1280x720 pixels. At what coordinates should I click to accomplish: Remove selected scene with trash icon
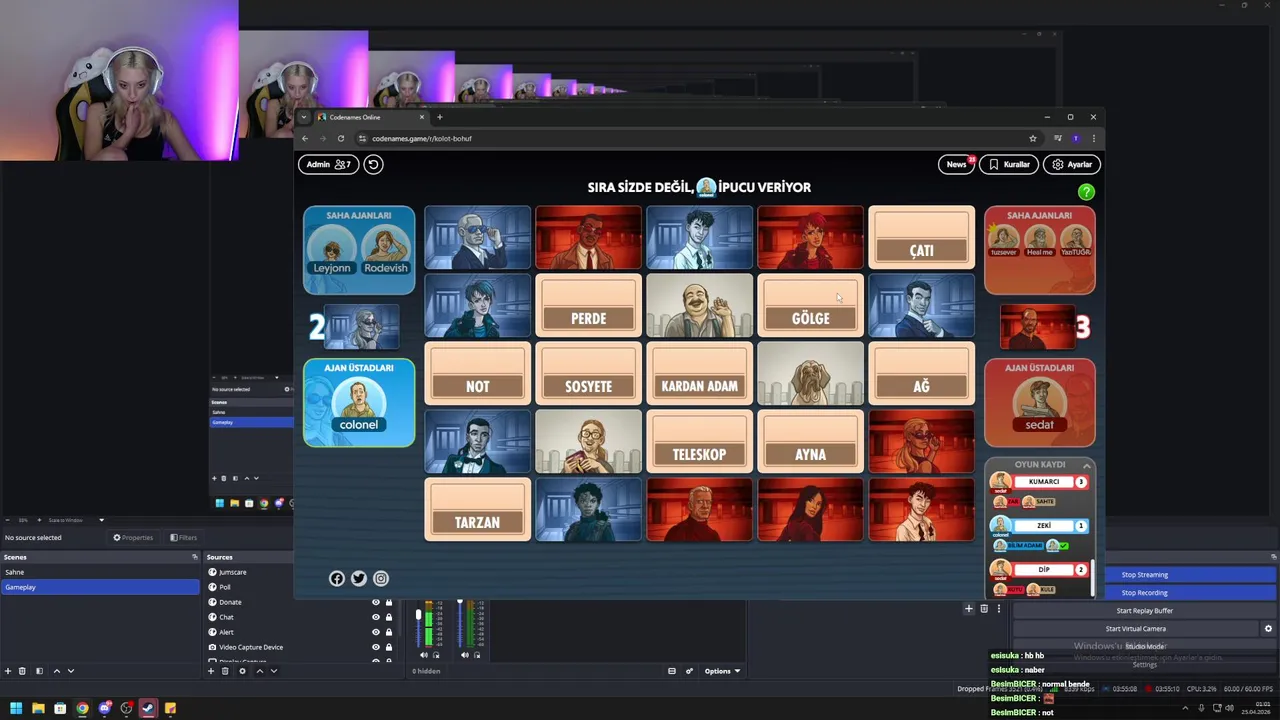click(22, 671)
